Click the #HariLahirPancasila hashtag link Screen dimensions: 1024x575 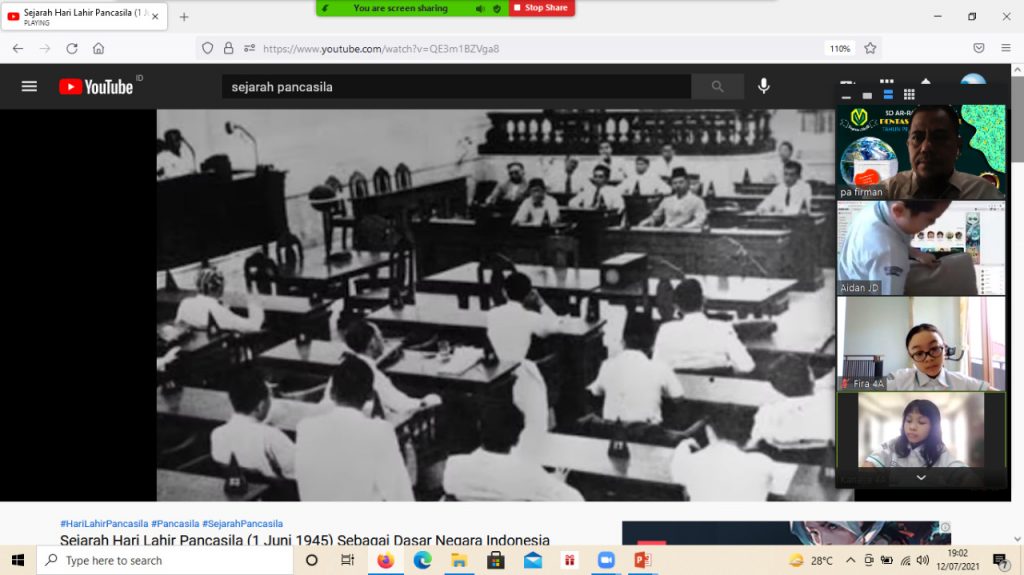pyautogui.click(x=104, y=523)
